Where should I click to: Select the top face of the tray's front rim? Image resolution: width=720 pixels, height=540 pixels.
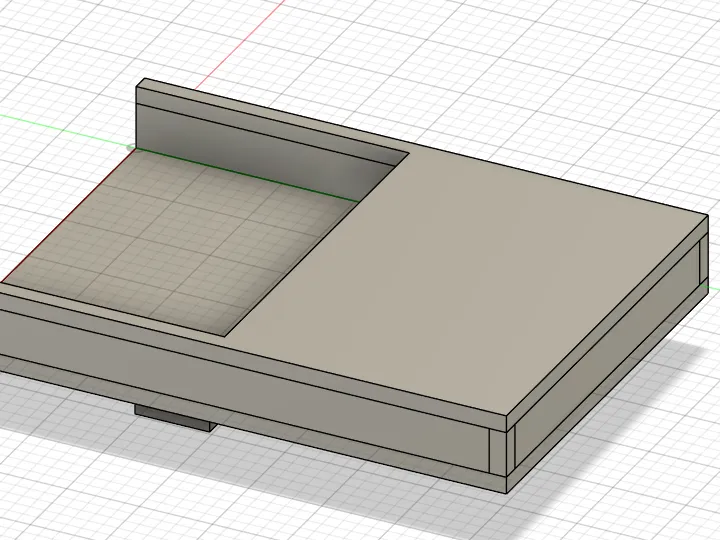(115, 310)
